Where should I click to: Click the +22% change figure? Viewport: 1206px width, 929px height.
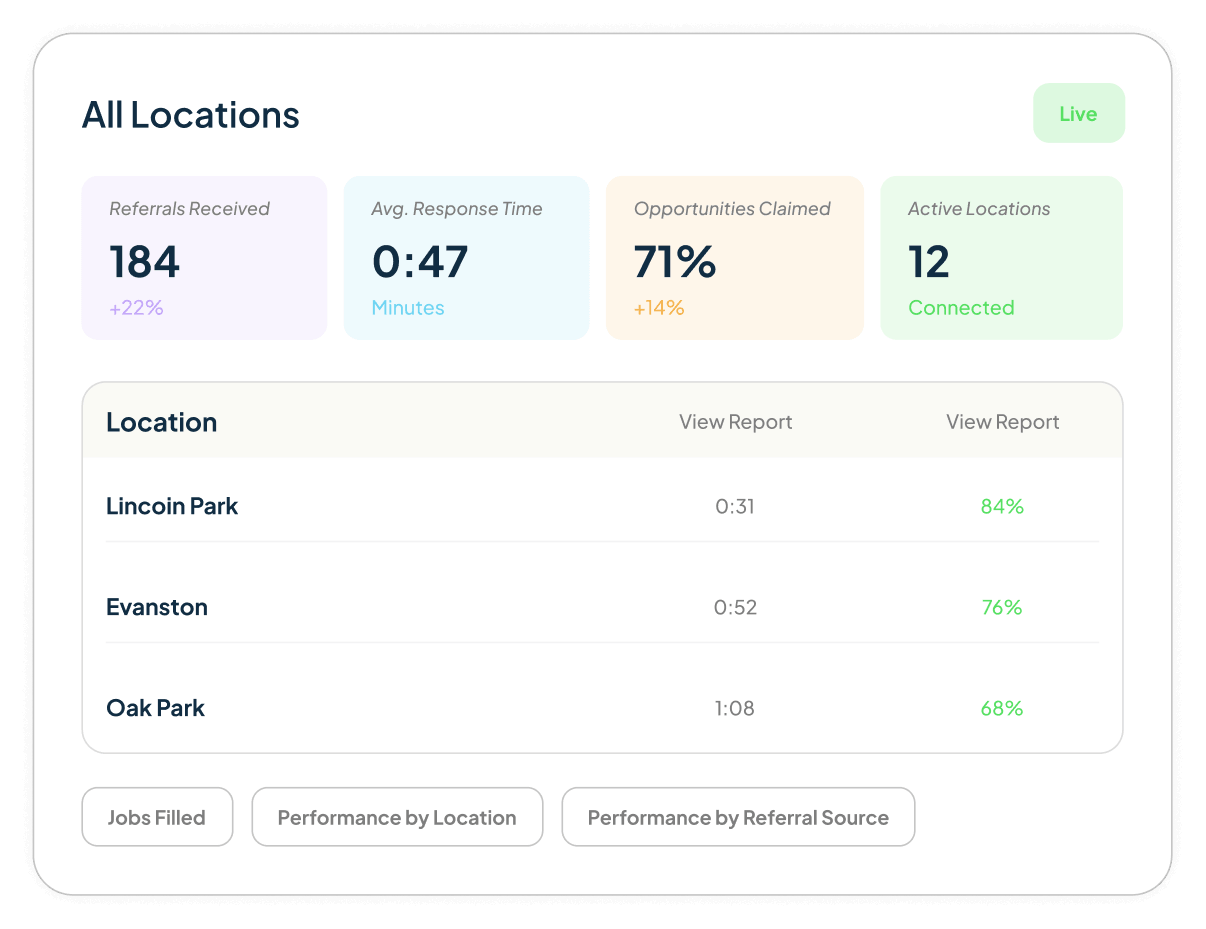[x=136, y=308]
